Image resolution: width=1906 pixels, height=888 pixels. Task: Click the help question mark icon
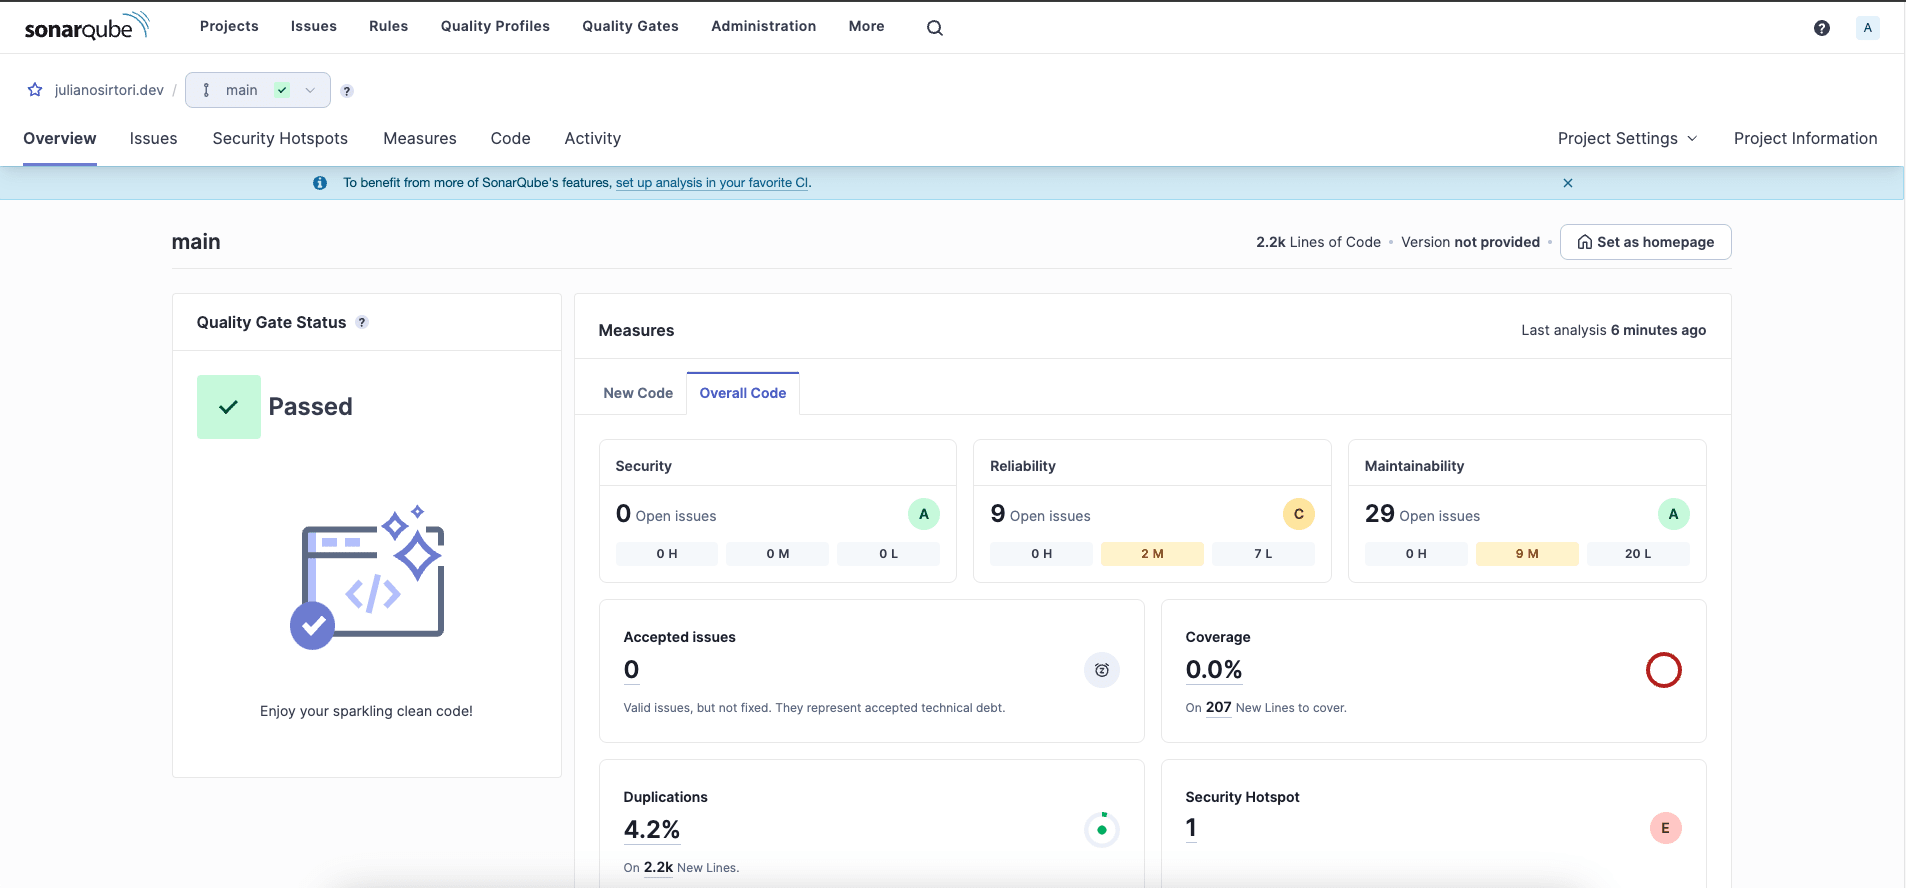coord(1822,28)
